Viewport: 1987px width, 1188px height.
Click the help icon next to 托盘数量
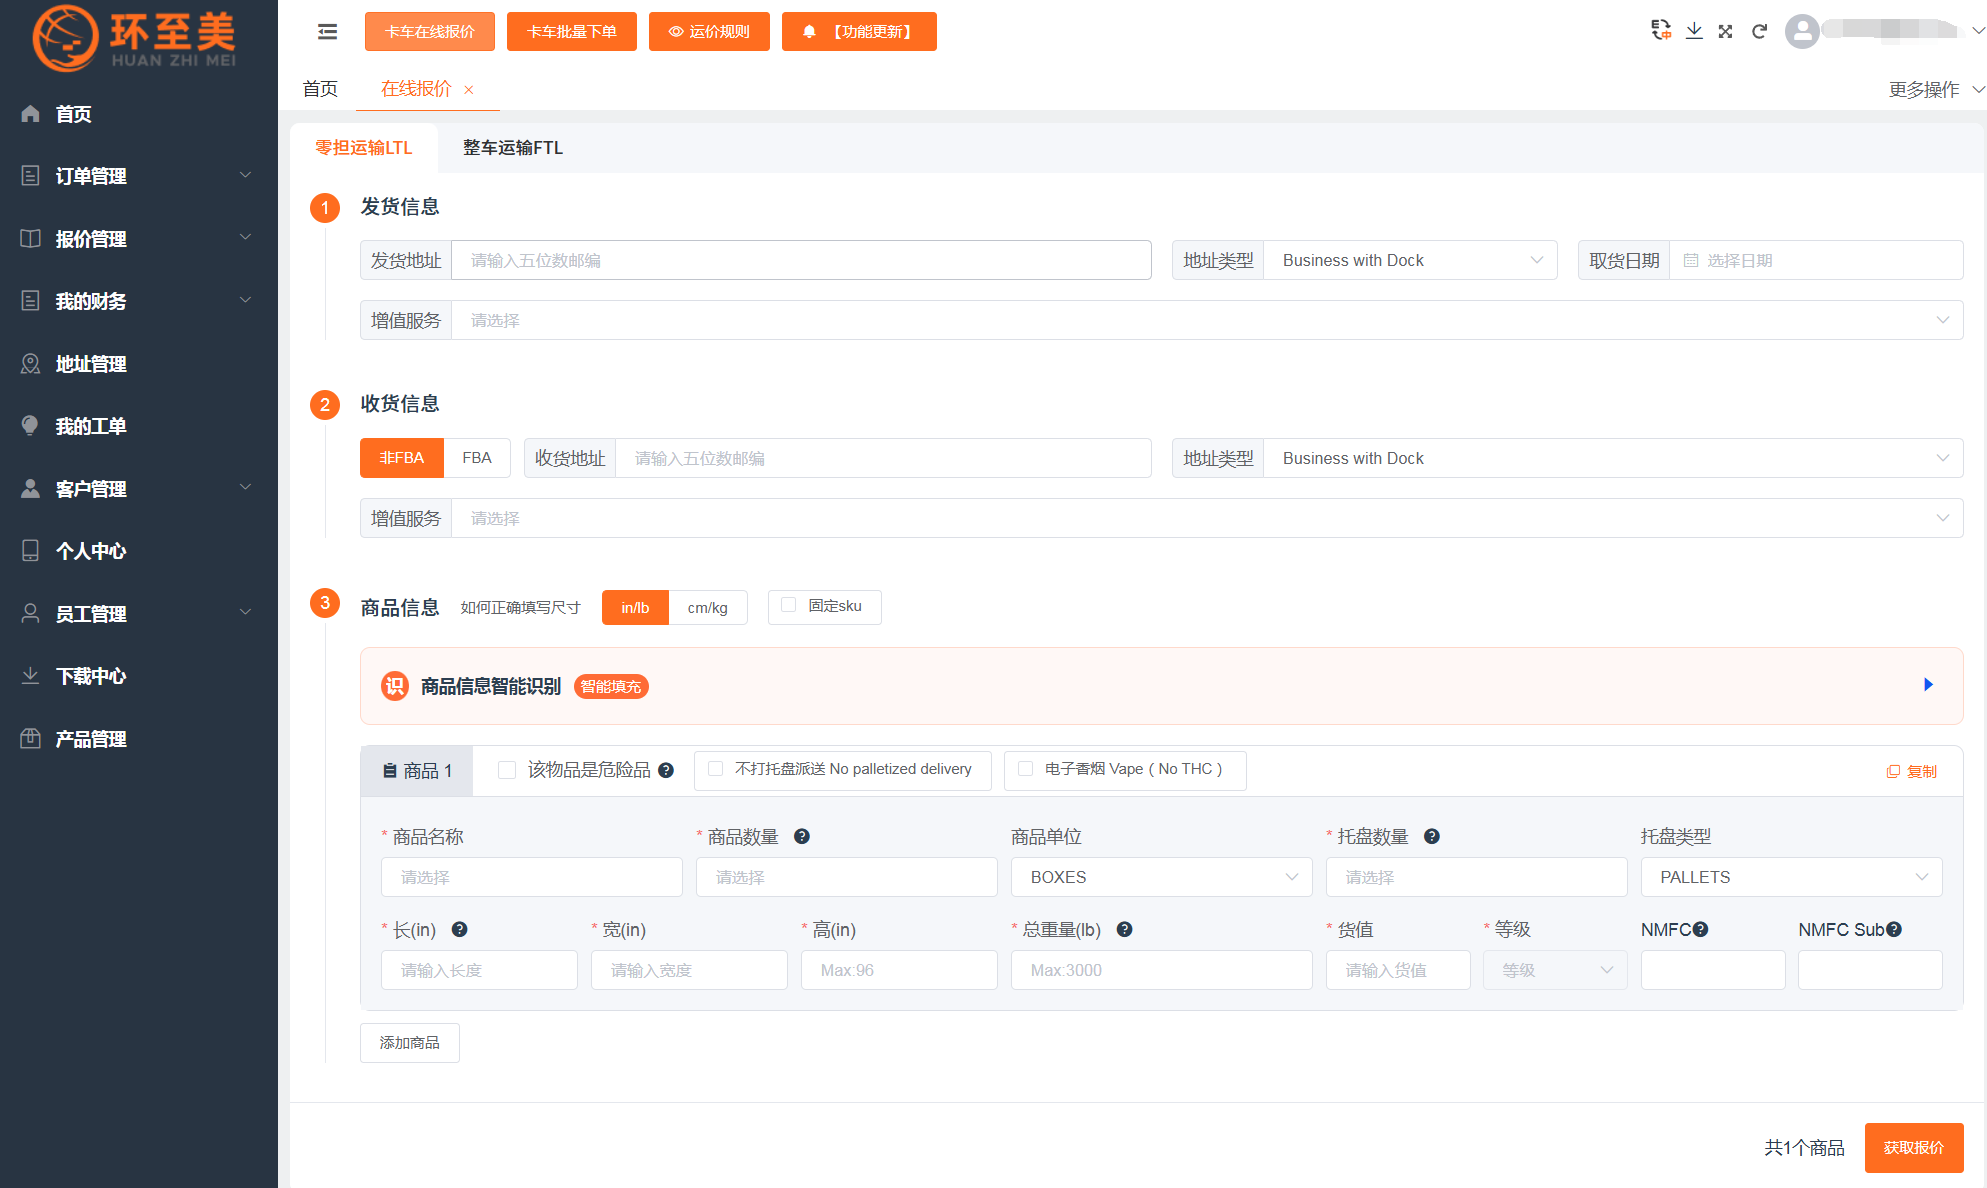(x=1432, y=836)
